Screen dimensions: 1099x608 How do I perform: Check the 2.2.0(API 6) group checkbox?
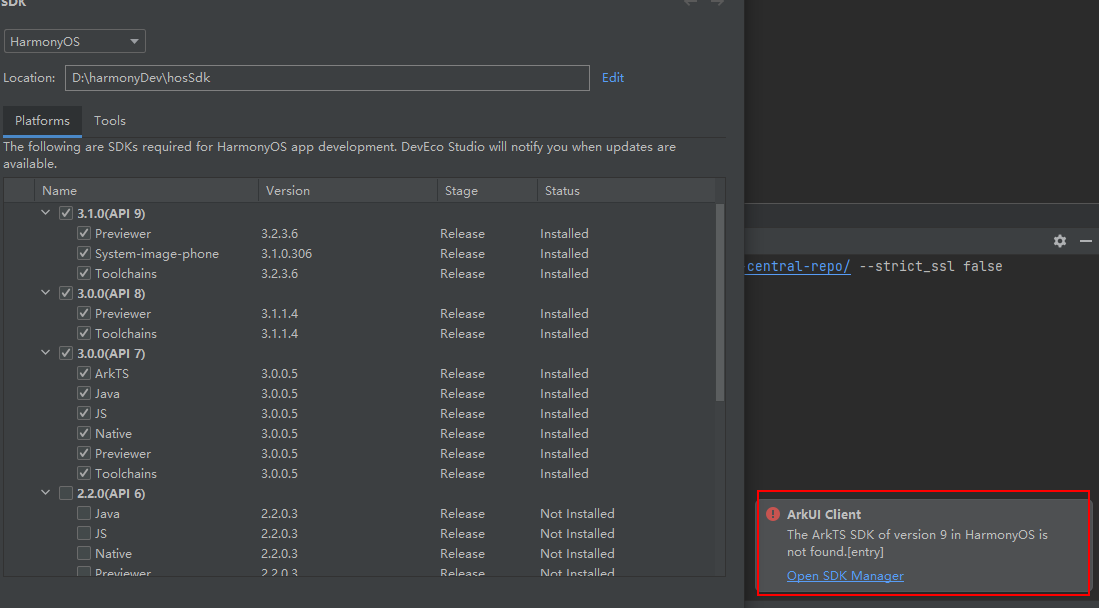tap(66, 493)
